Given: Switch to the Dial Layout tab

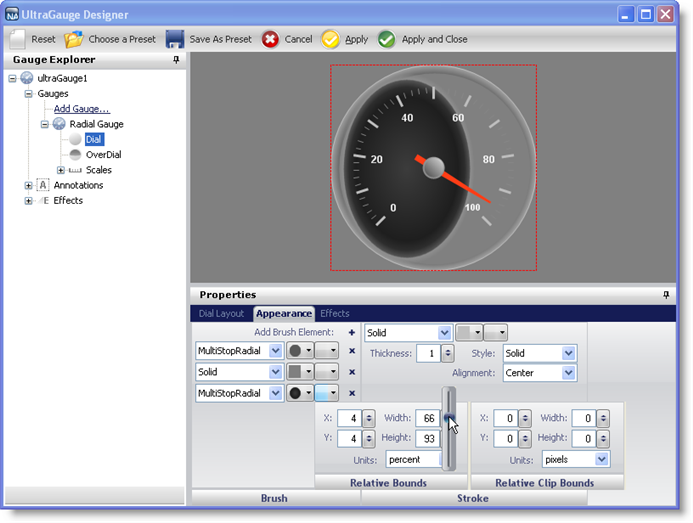Looking at the screenshot, I should pyautogui.click(x=221, y=314).
